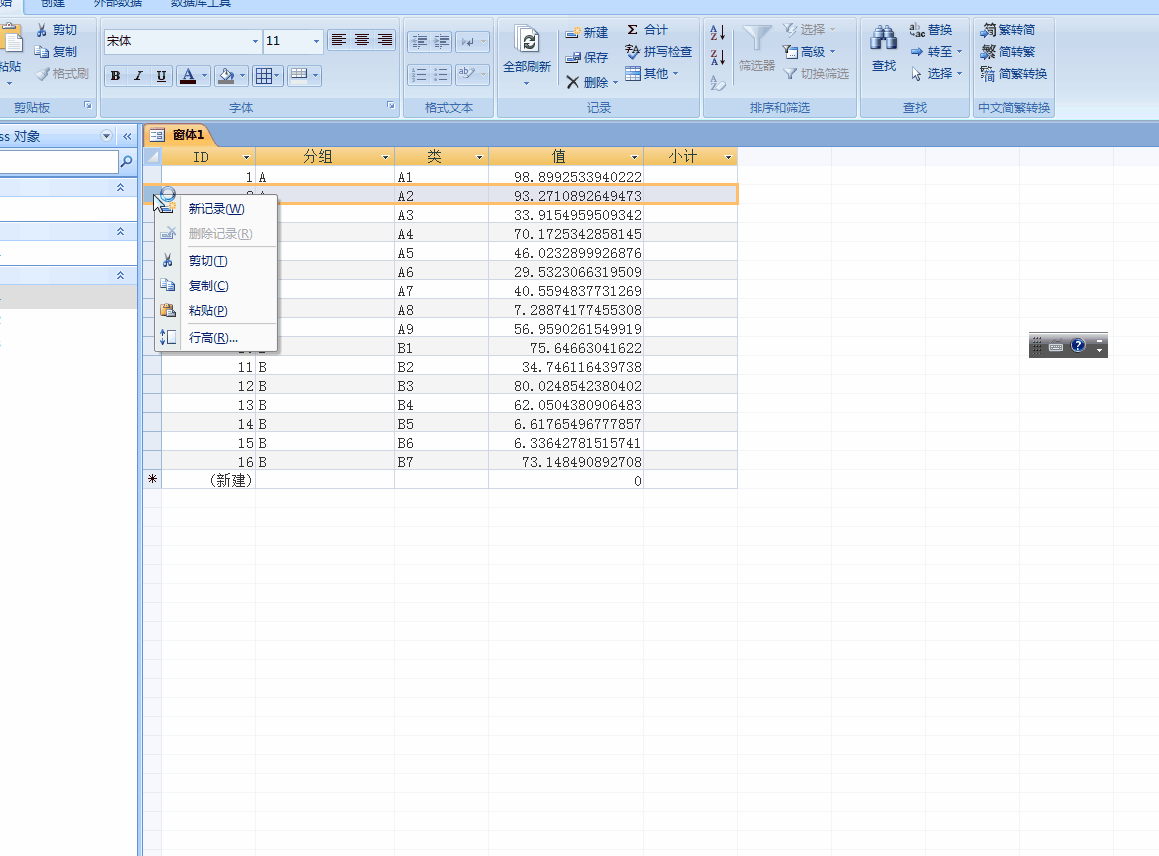Image resolution: width=1159 pixels, height=856 pixels.
Task: Convert Traditional to Simplified (繁转简)
Action: (1007, 30)
